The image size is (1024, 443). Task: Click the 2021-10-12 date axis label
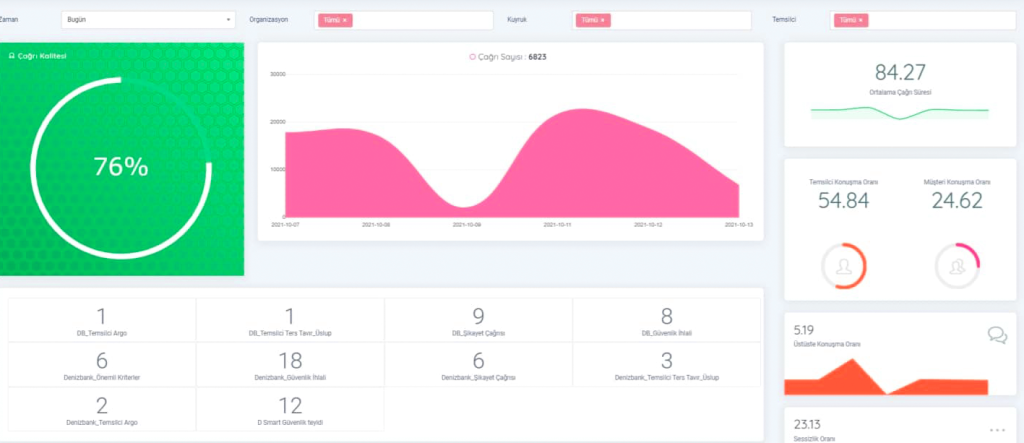point(648,224)
